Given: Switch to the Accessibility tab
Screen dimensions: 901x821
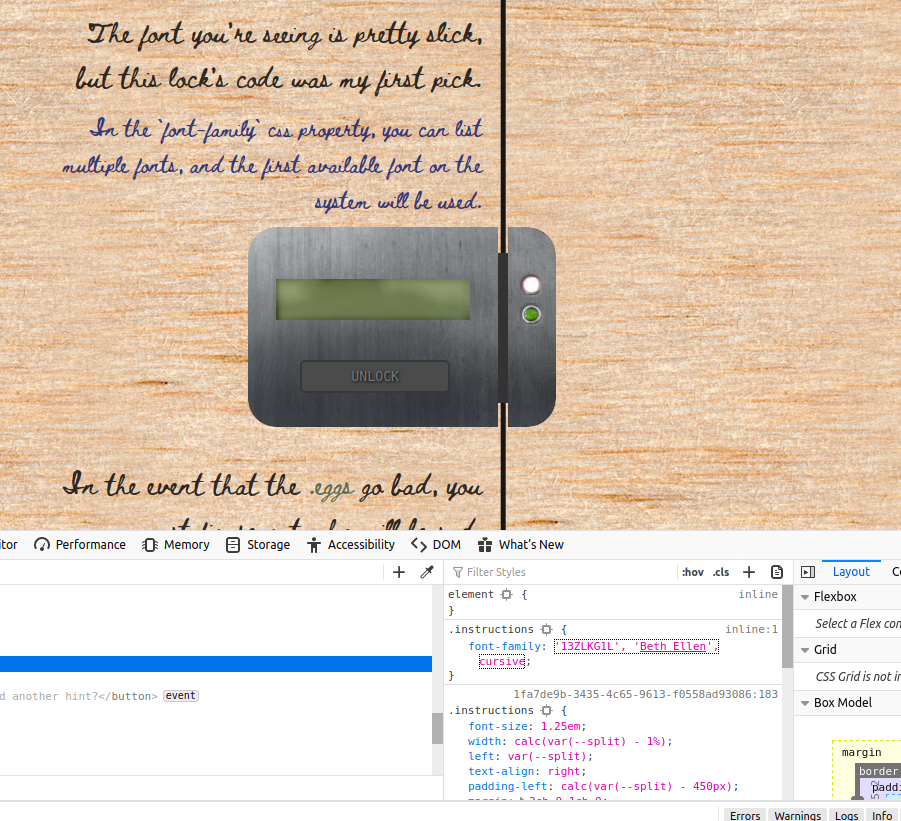Looking at the screenshot, I should click(351, 545).
